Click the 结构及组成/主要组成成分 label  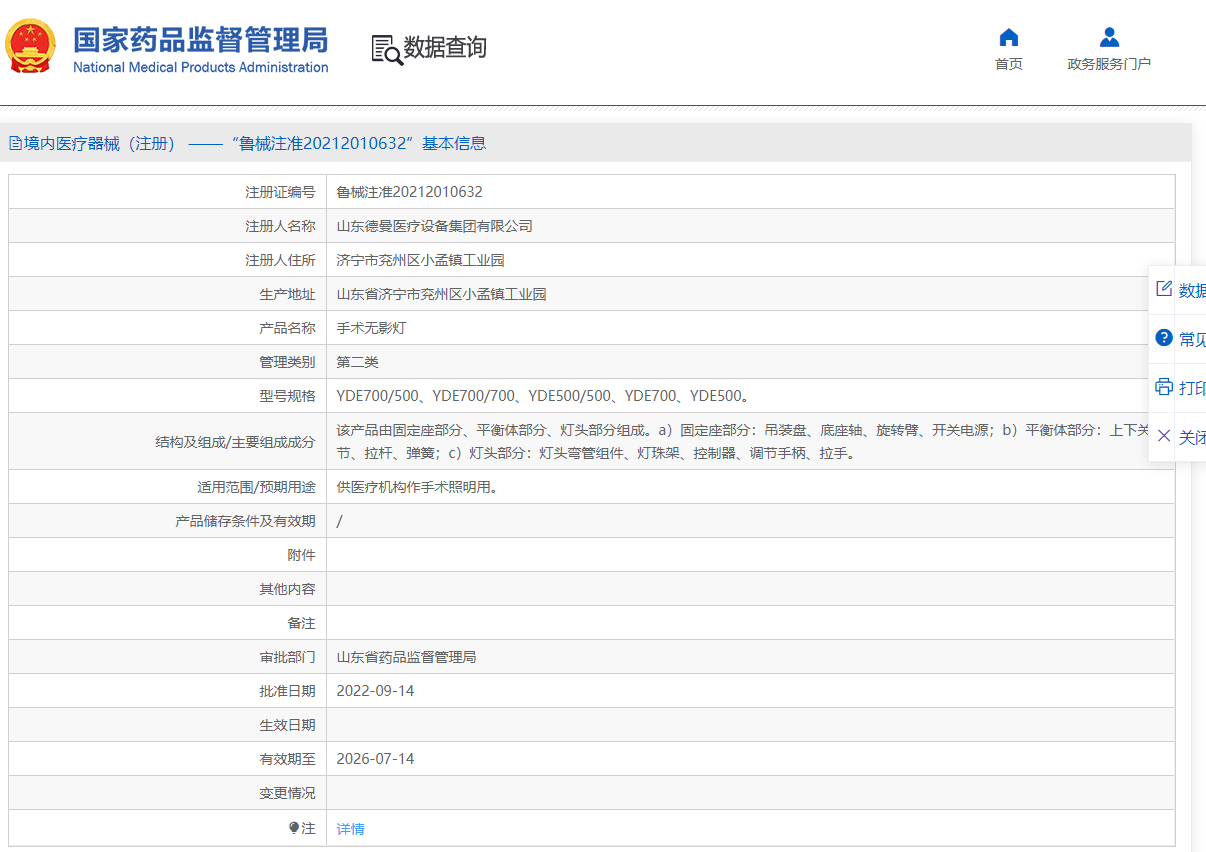click(235, 441)
